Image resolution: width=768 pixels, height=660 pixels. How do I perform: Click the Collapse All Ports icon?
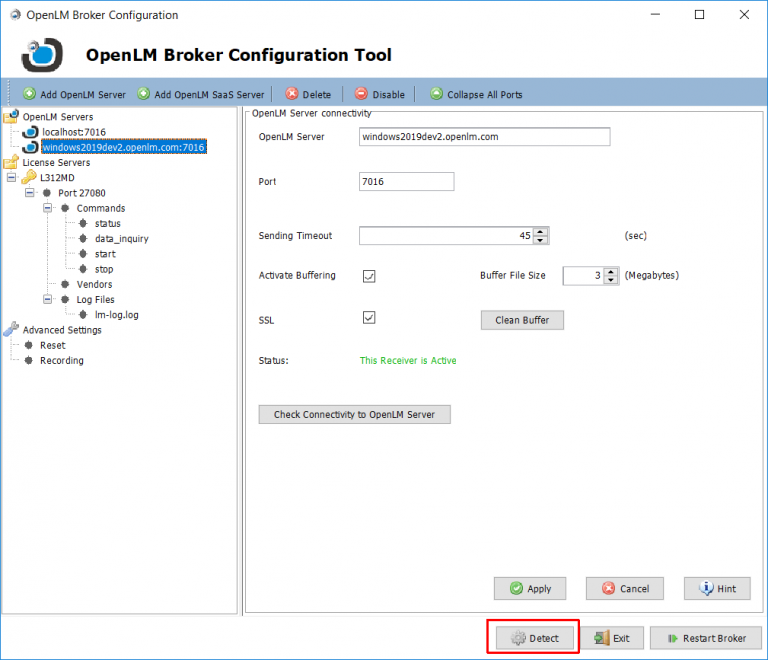click(x=436, y=94)
